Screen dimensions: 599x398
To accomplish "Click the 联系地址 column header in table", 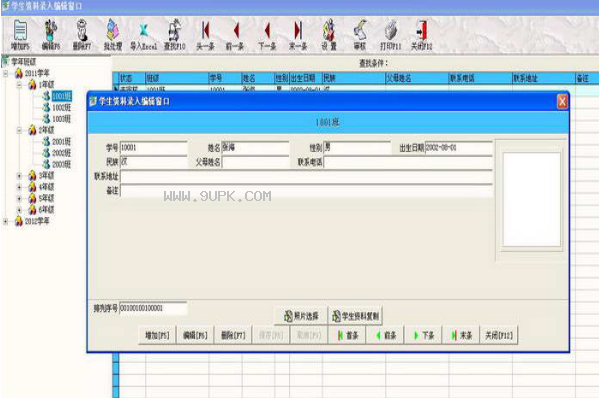I will pos(544,78).
